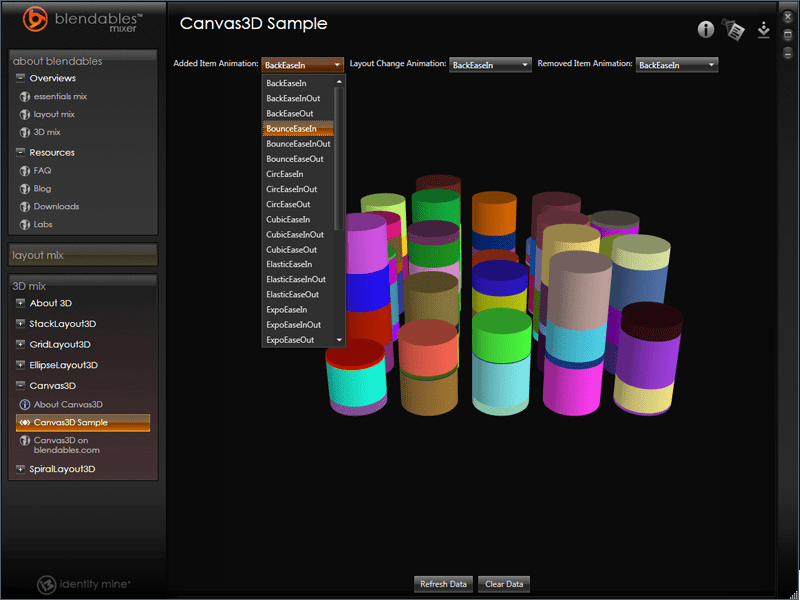
Task: Expand the SpiralLayout3D tree node
Action: [x=21, y=469]
